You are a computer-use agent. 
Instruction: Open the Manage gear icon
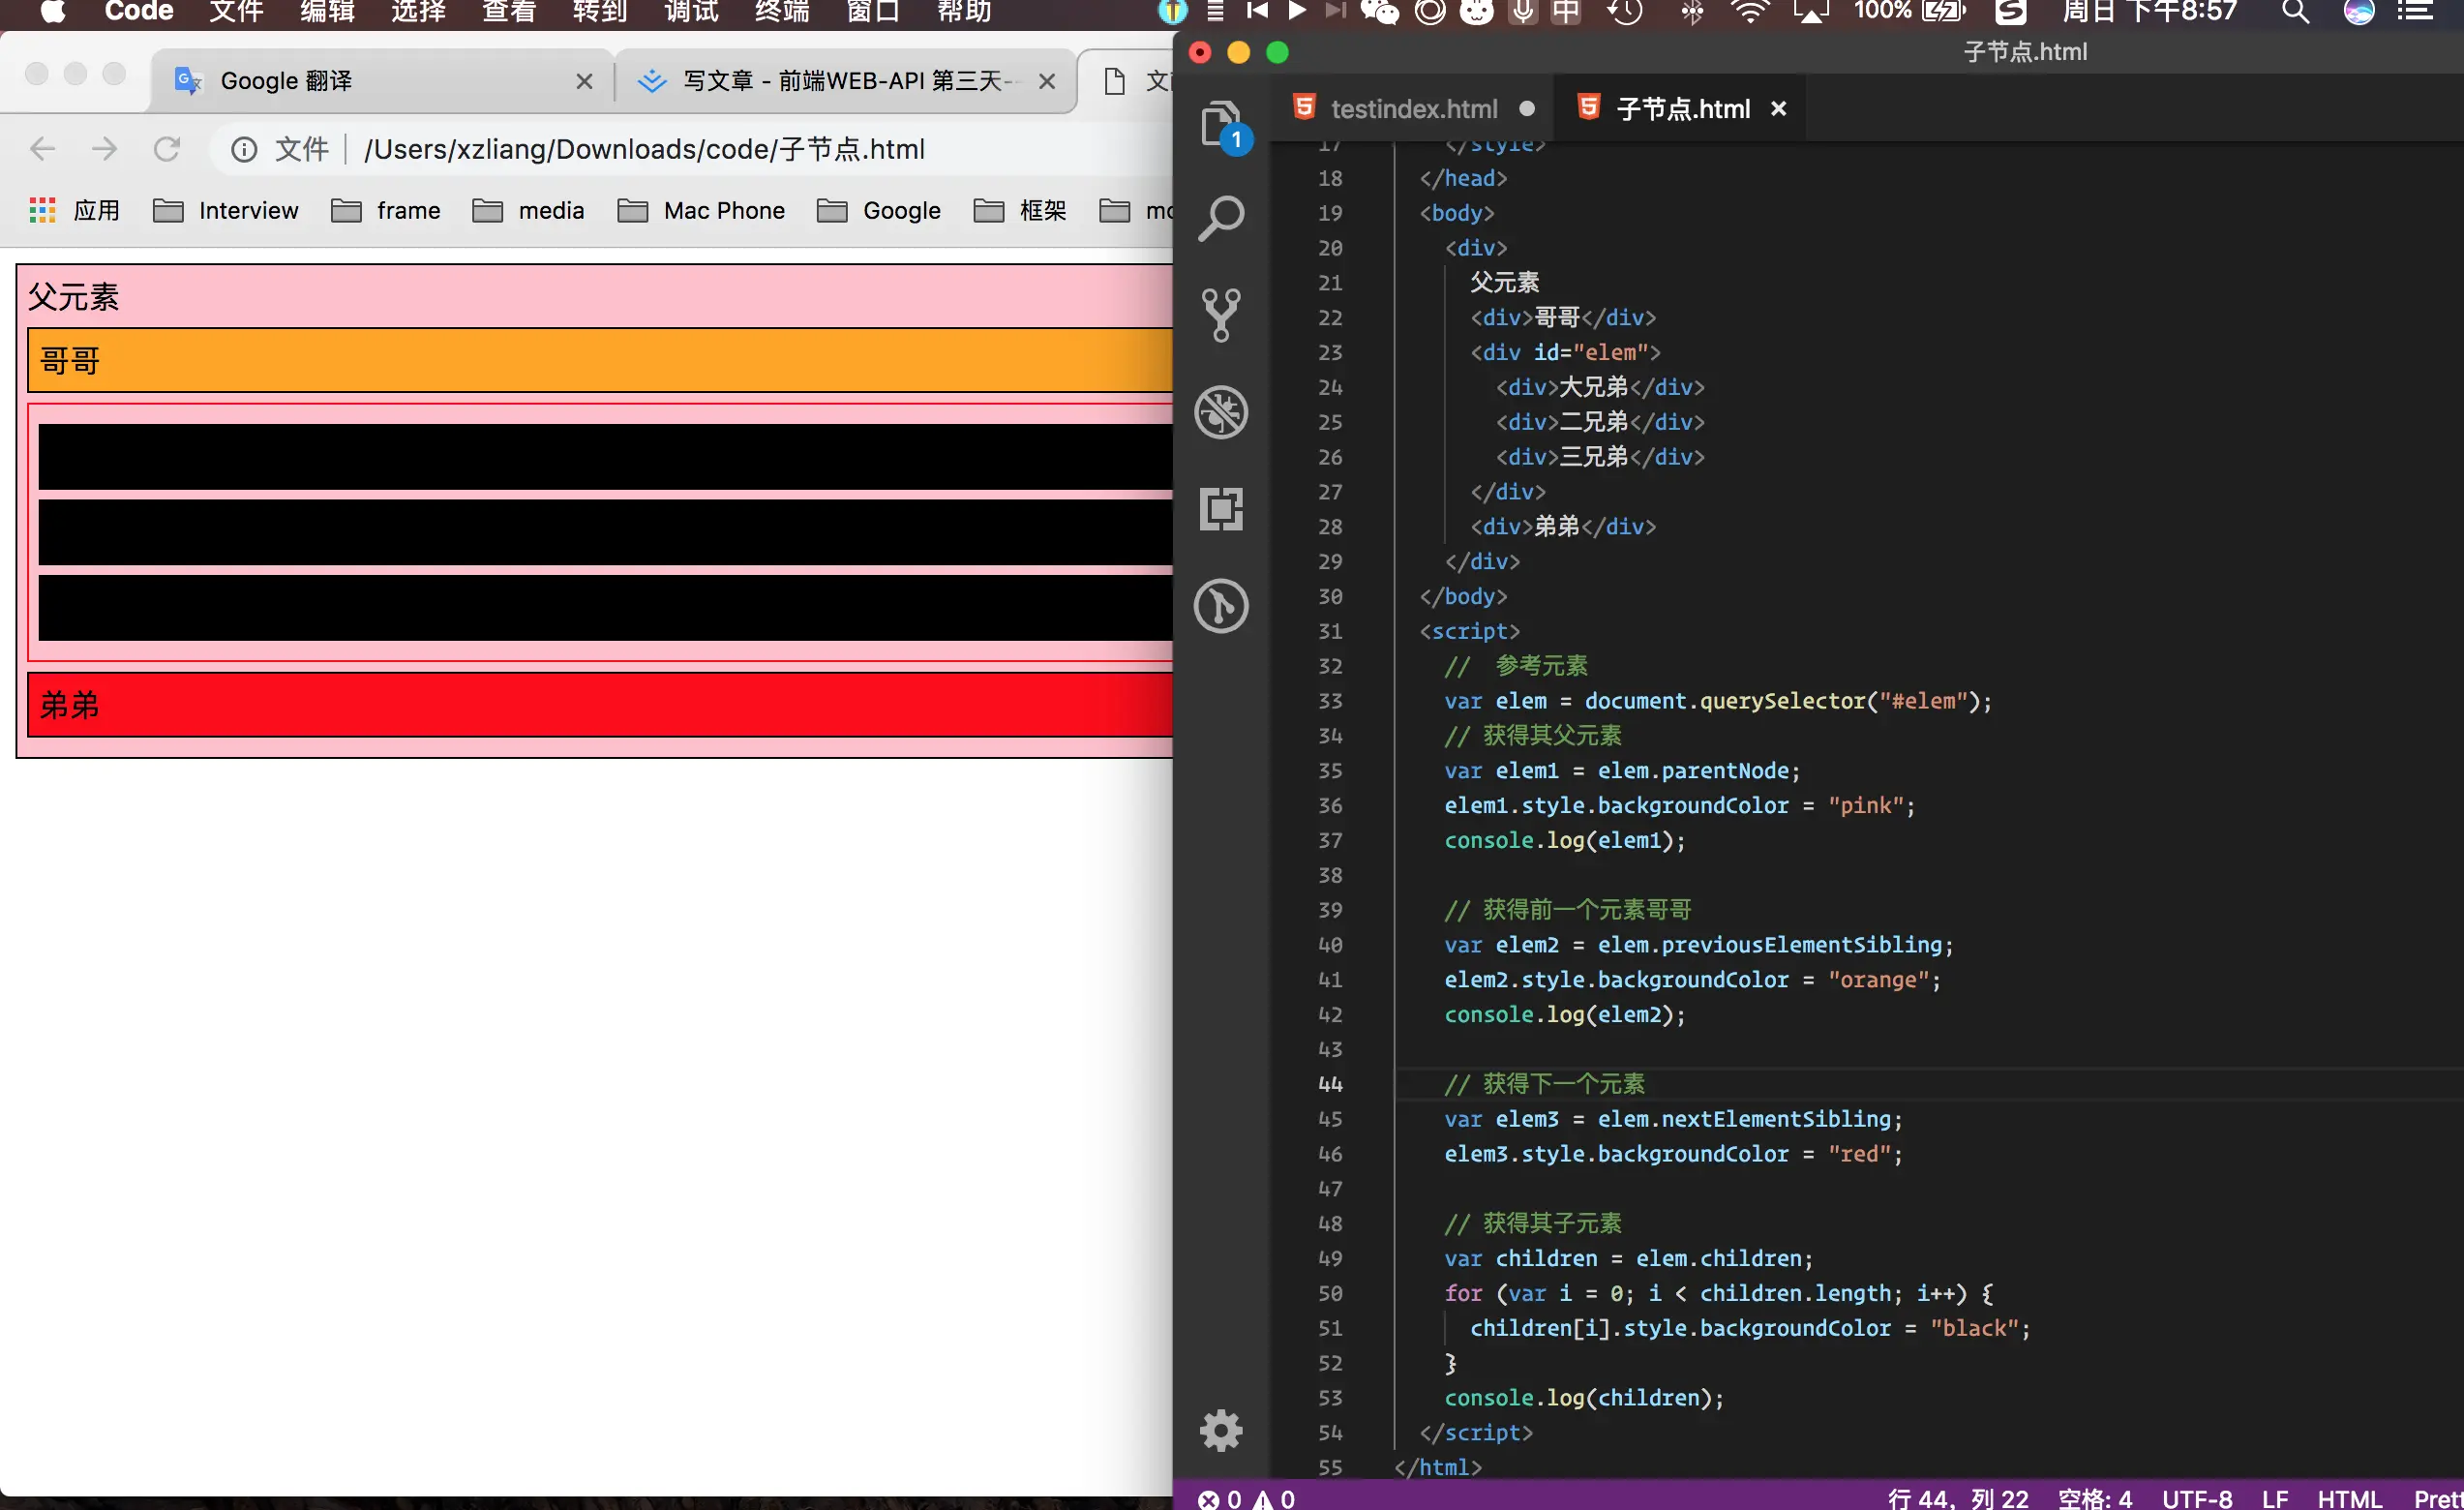(1221, 1431)
